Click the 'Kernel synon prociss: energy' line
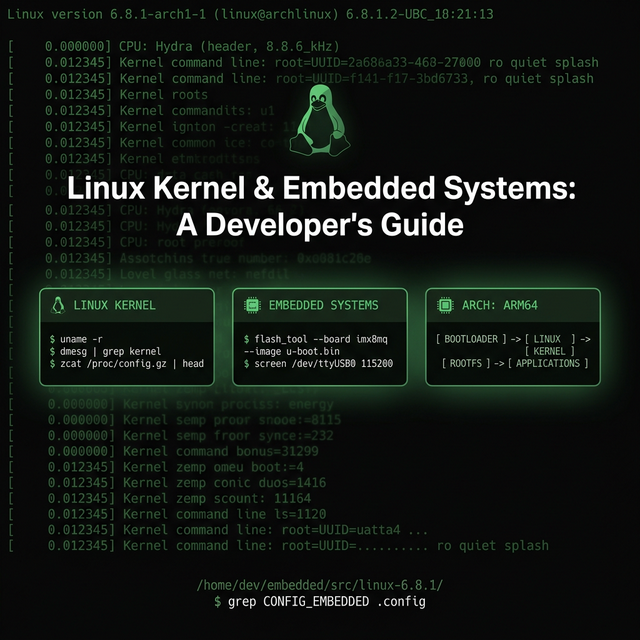Screen dimensions: 640x640 tap(171, 404)
